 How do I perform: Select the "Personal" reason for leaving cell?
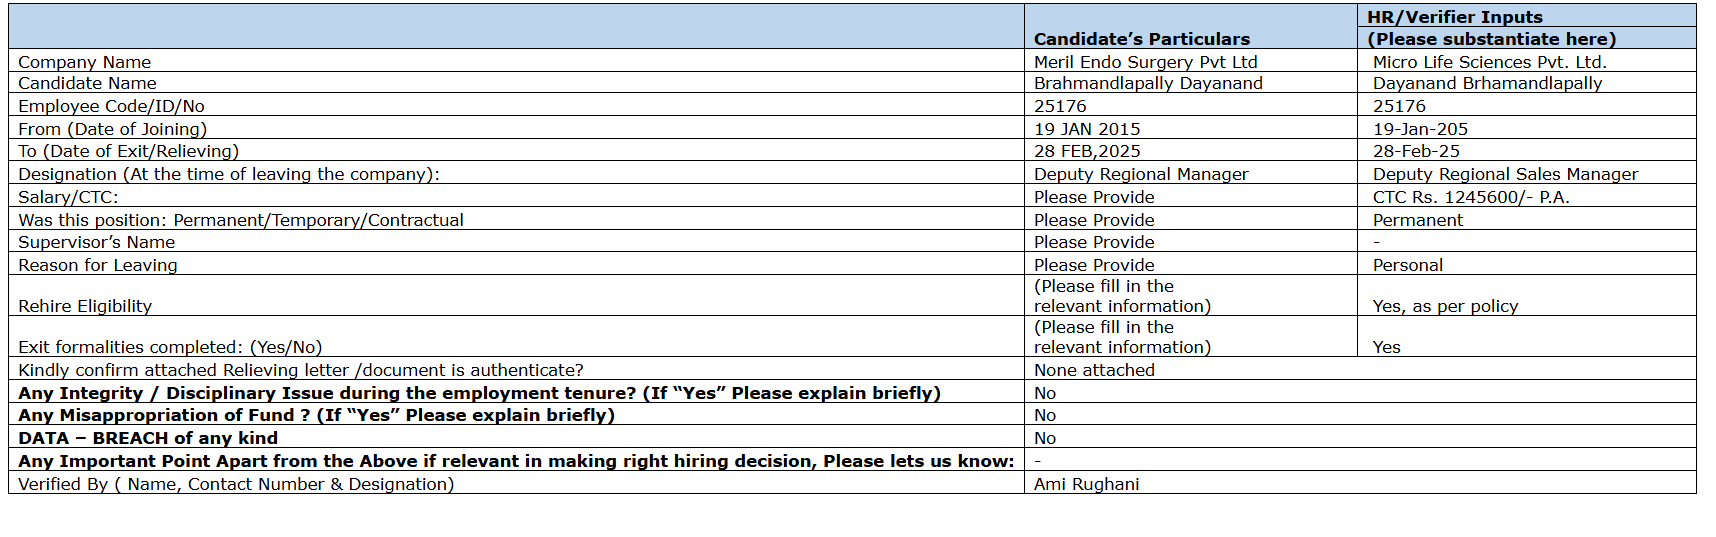pyautogui.click(x=1407, y=265)
